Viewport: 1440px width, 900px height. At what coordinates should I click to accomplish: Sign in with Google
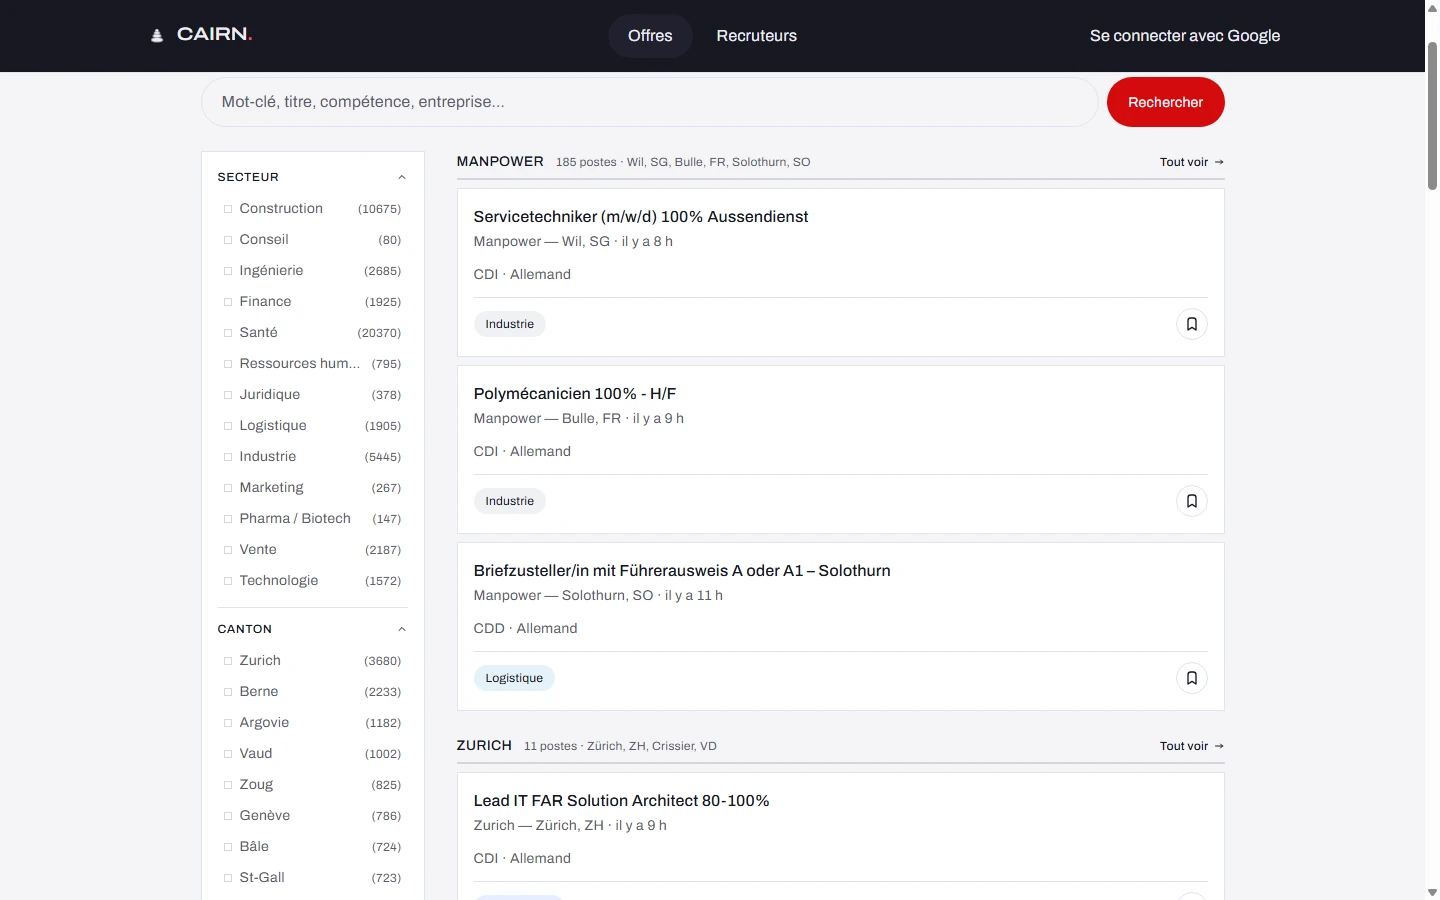[1185, 36]
